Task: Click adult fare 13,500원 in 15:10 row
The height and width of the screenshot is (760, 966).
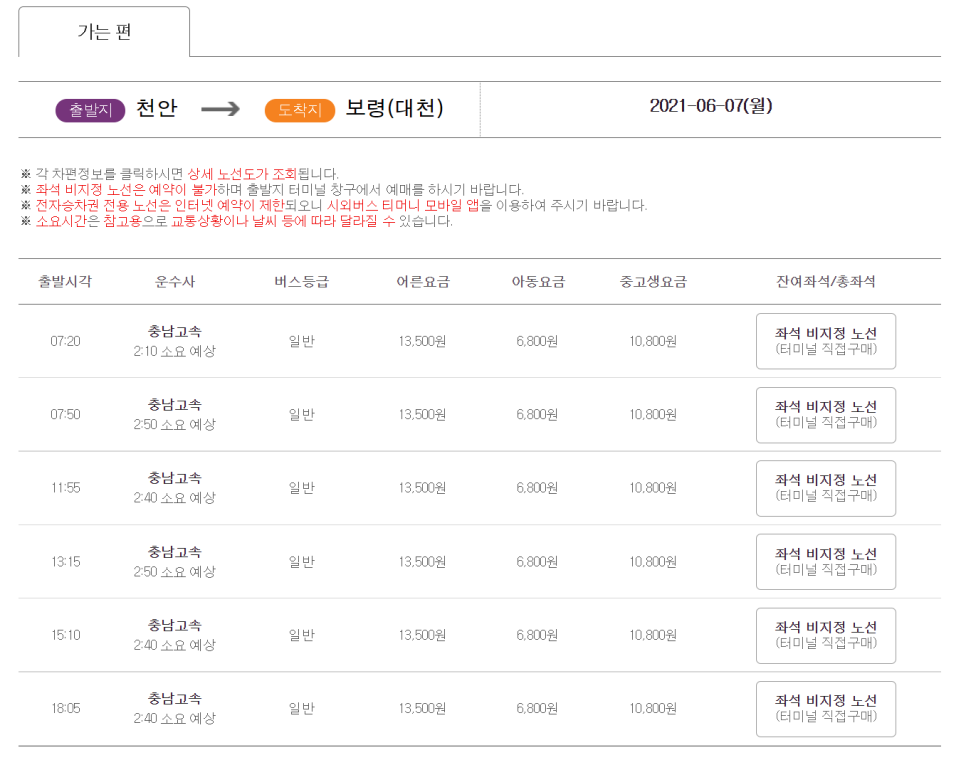Action: click(x=423, y=635)
